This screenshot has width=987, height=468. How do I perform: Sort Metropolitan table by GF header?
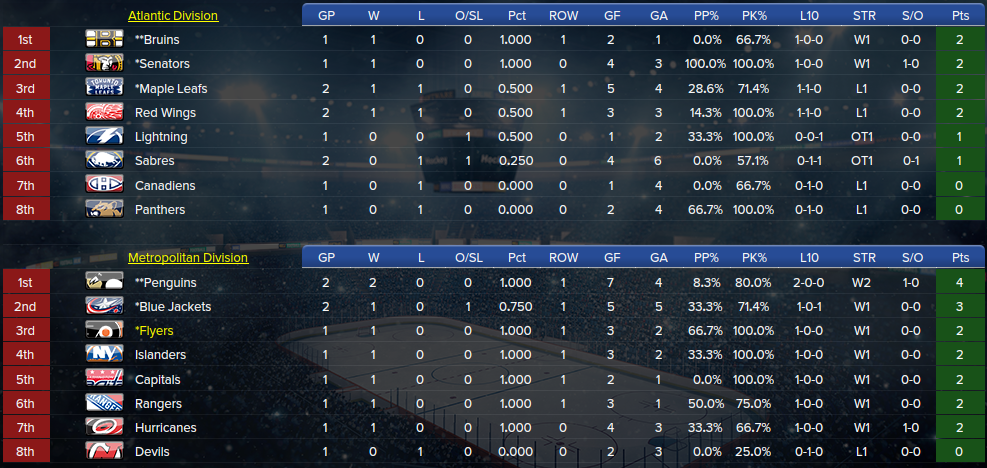click(612, 258)
